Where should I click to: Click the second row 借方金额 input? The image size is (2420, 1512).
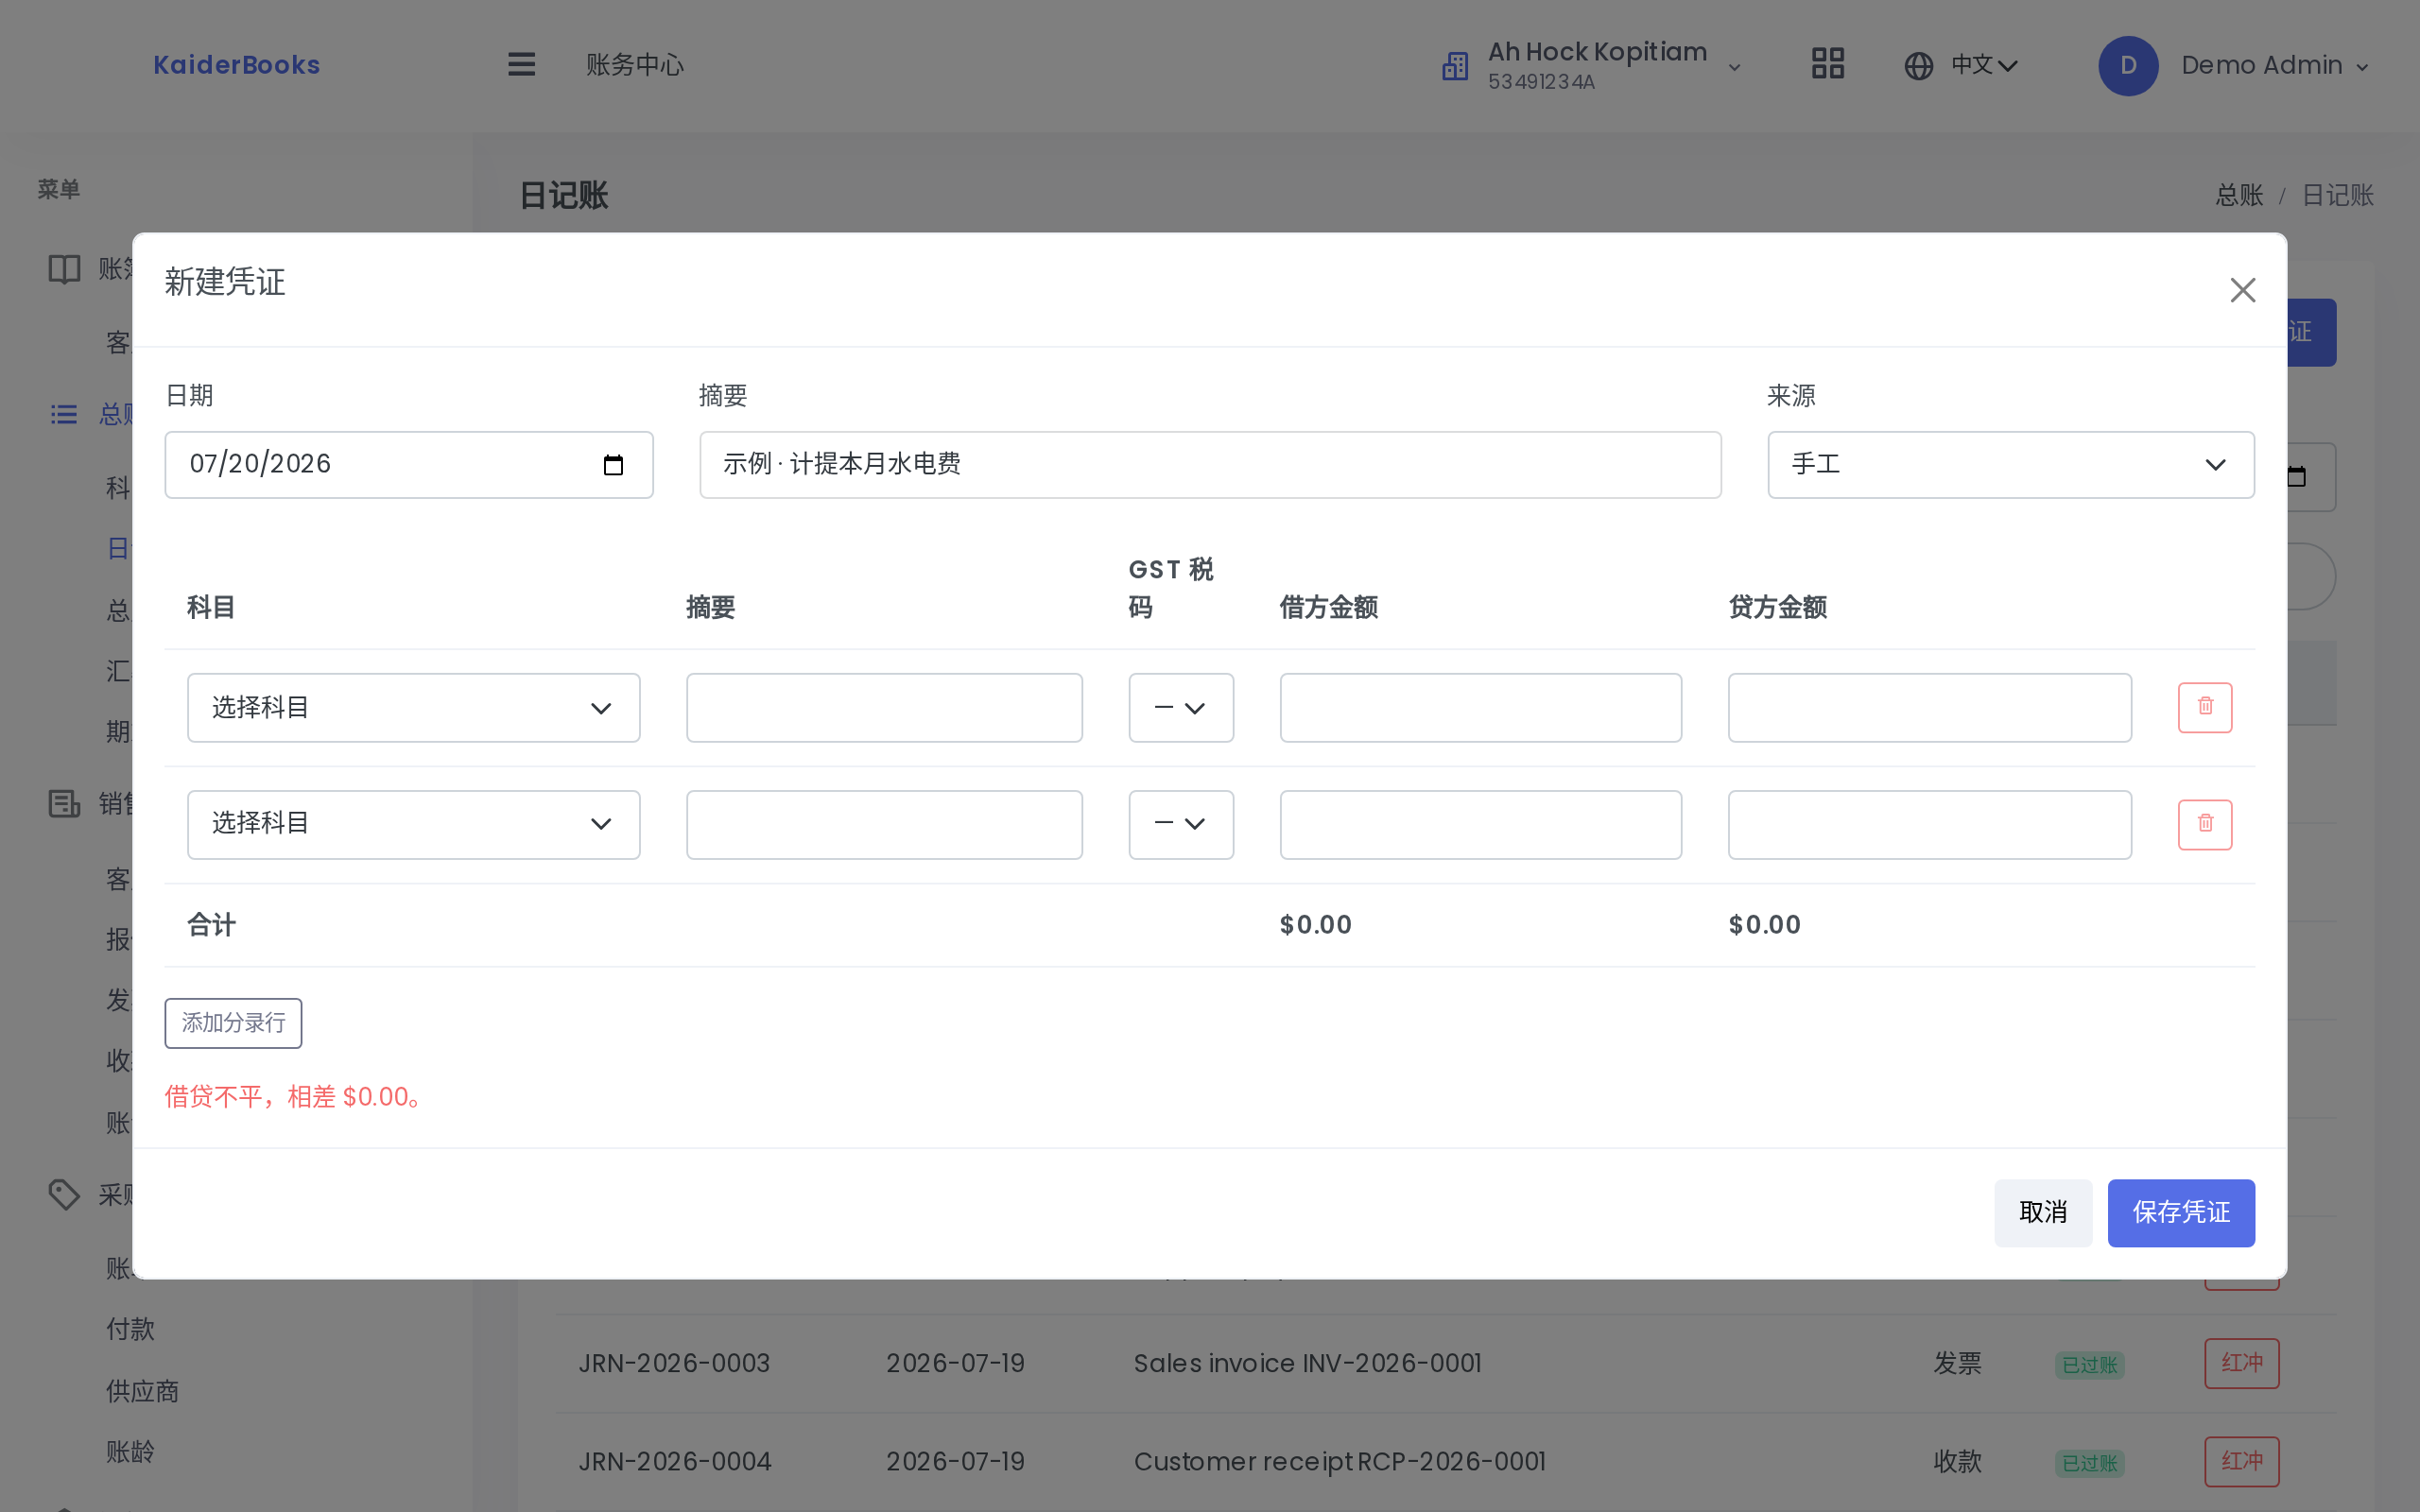tap(1480, 824)
